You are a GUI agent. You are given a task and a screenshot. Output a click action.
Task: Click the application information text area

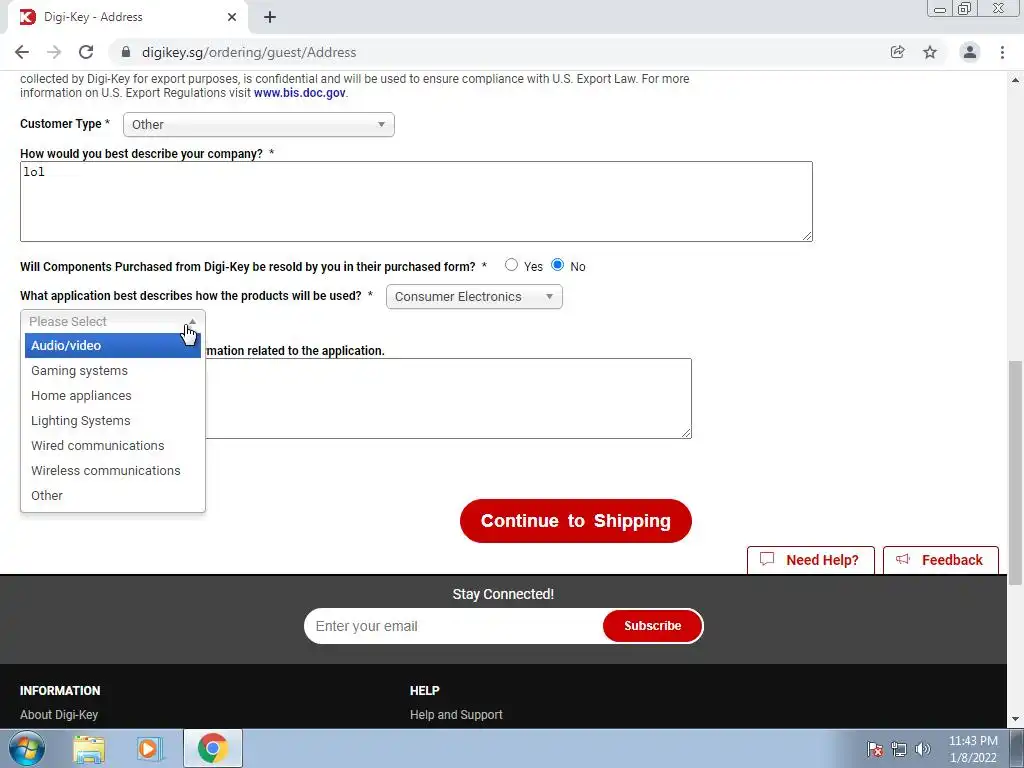[x=449, y=398]
